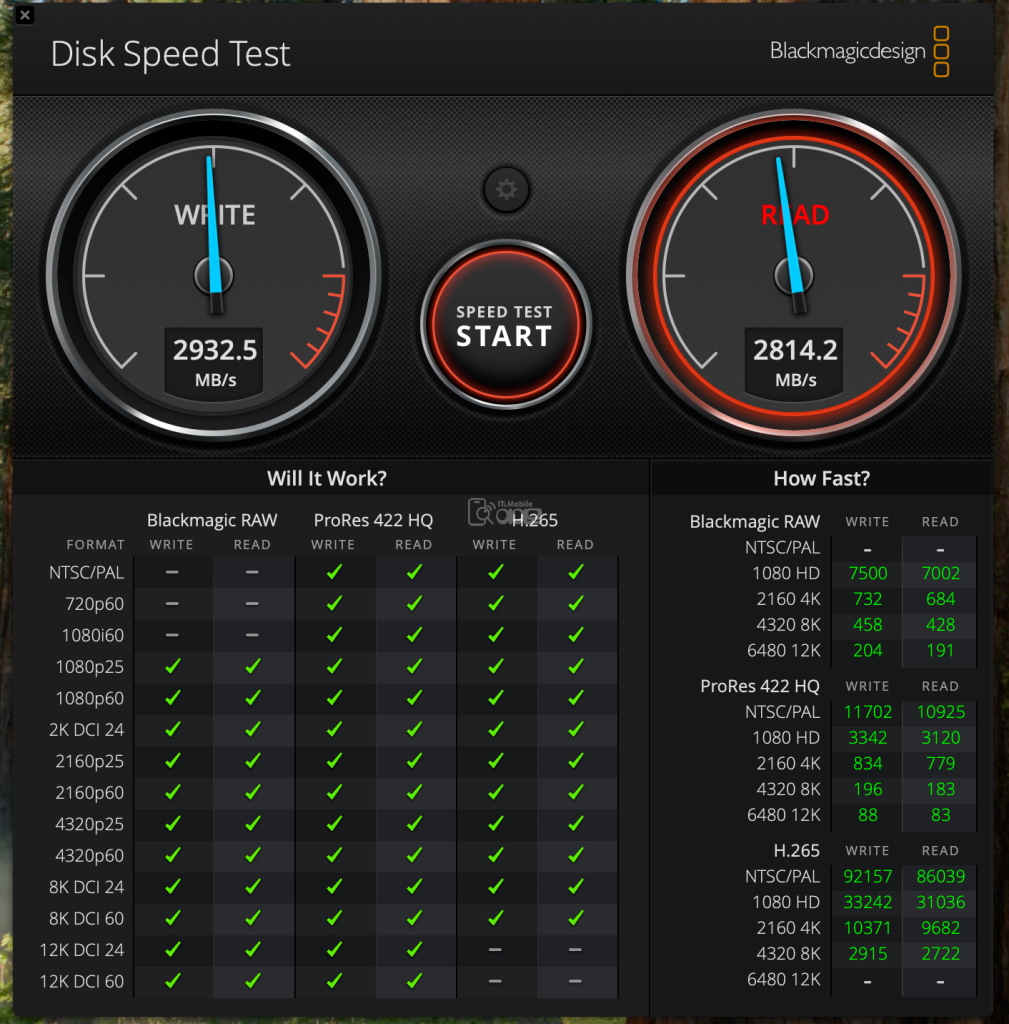The height and width of the screenshot is (1024, 1009).
Task: Click the 12K DCI 24 H.265 write dash
Action: [495, 950]
